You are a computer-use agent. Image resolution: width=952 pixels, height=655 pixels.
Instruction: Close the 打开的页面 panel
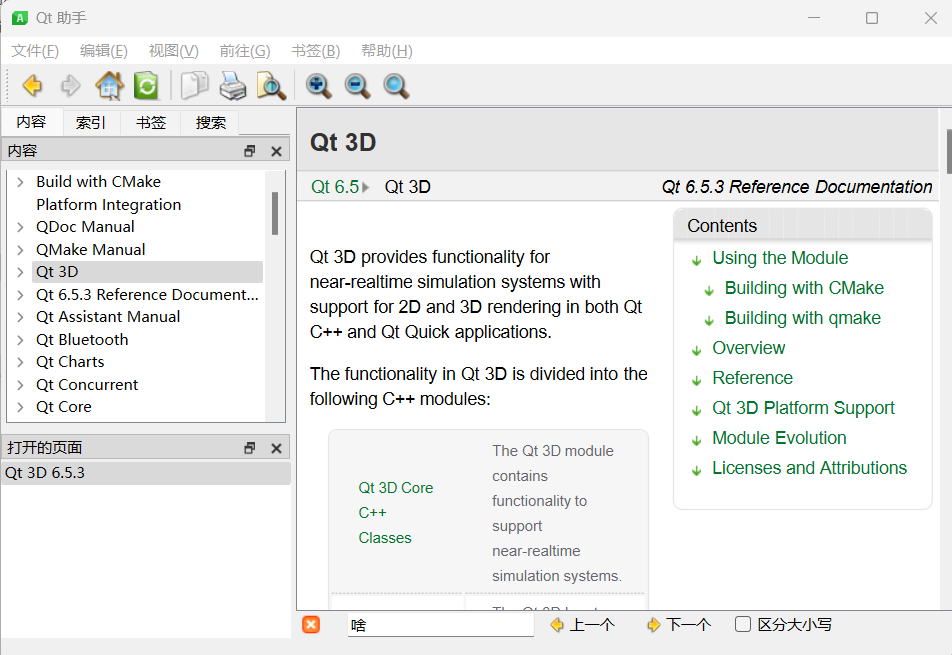coord(276,448)
